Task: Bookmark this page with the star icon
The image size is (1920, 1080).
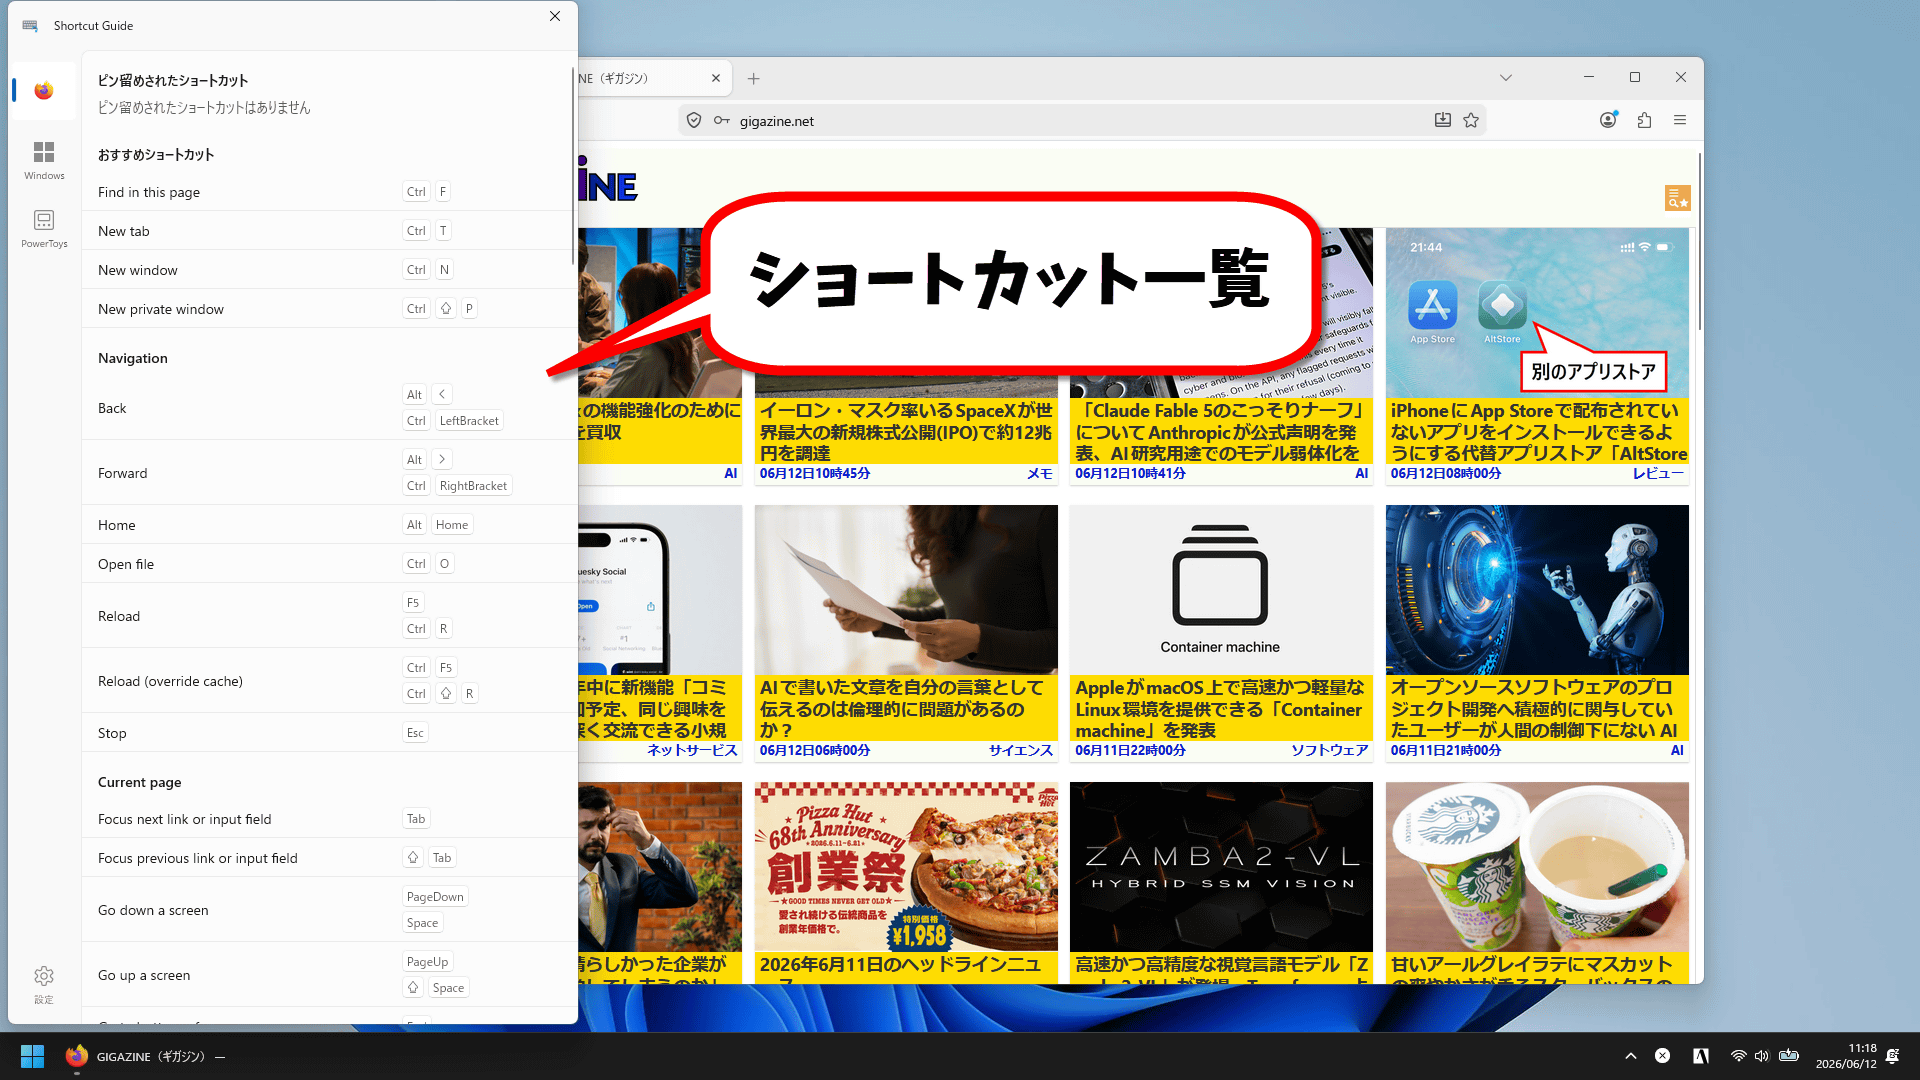Action: tap(1471, 120)
